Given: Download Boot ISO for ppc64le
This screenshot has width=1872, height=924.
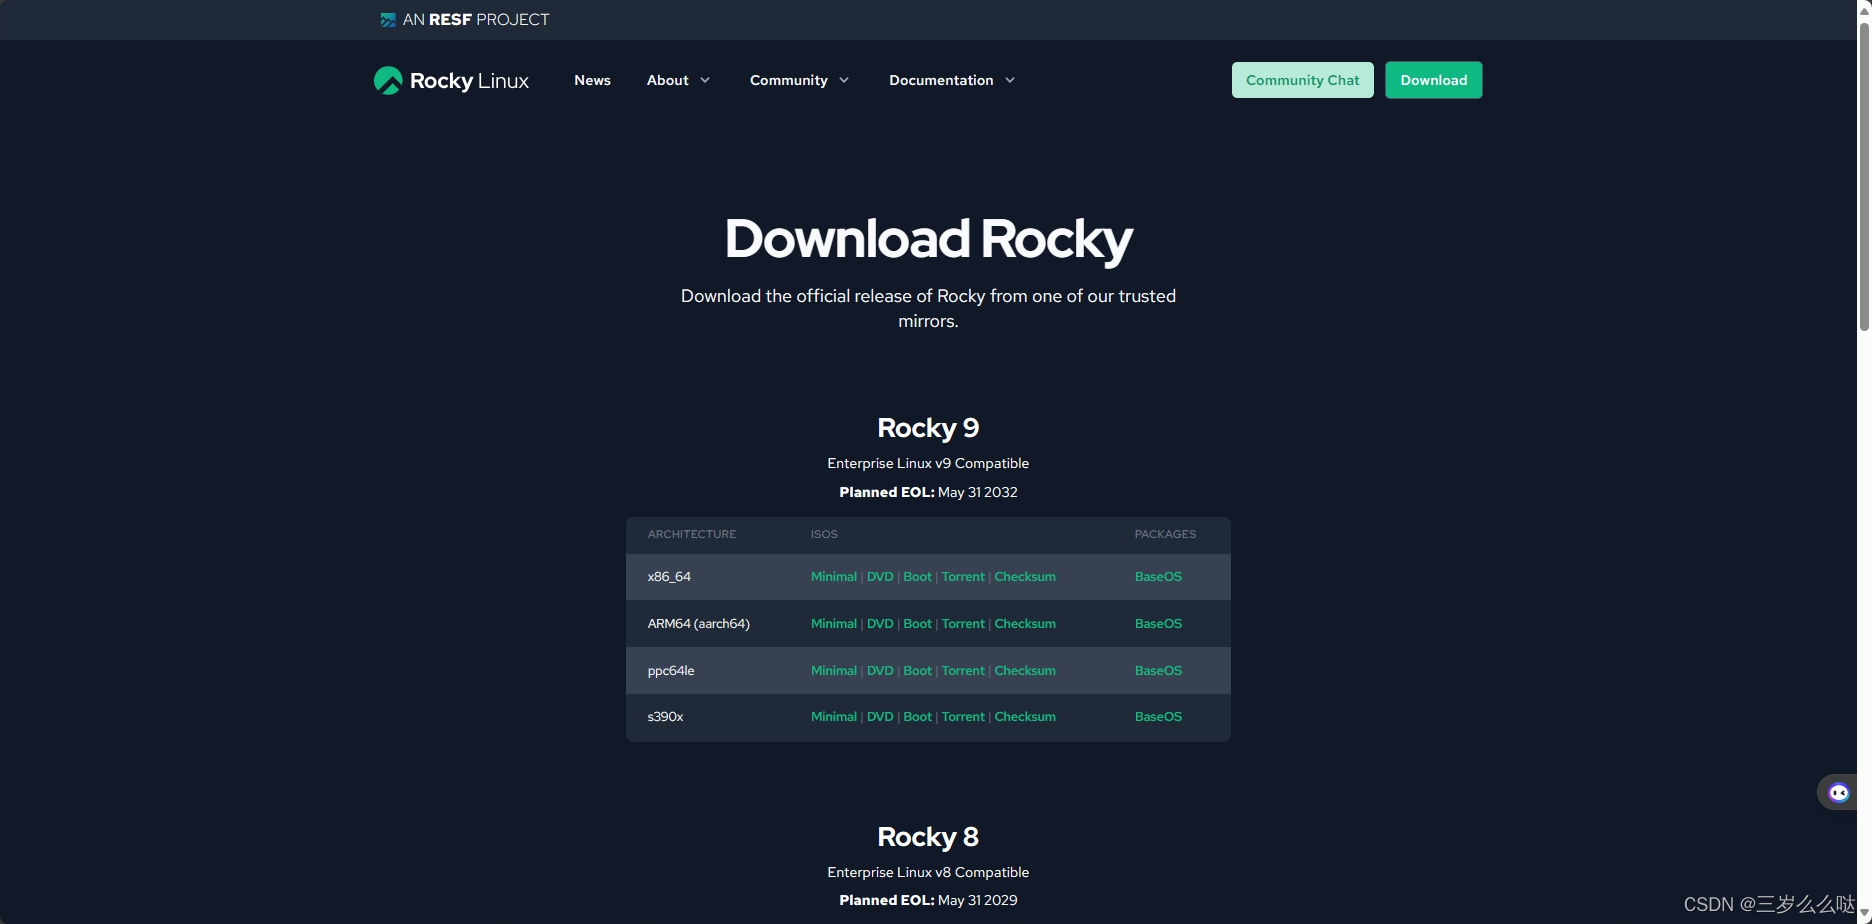Looking at the screenshot, I should coord(917,671).
